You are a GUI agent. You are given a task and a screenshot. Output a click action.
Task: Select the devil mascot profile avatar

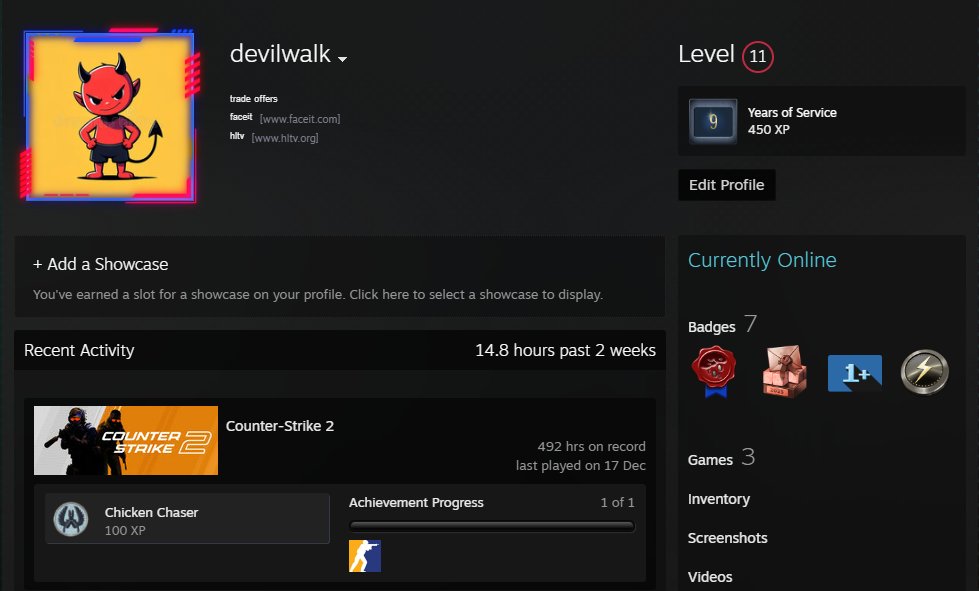(x=110, y=113)
